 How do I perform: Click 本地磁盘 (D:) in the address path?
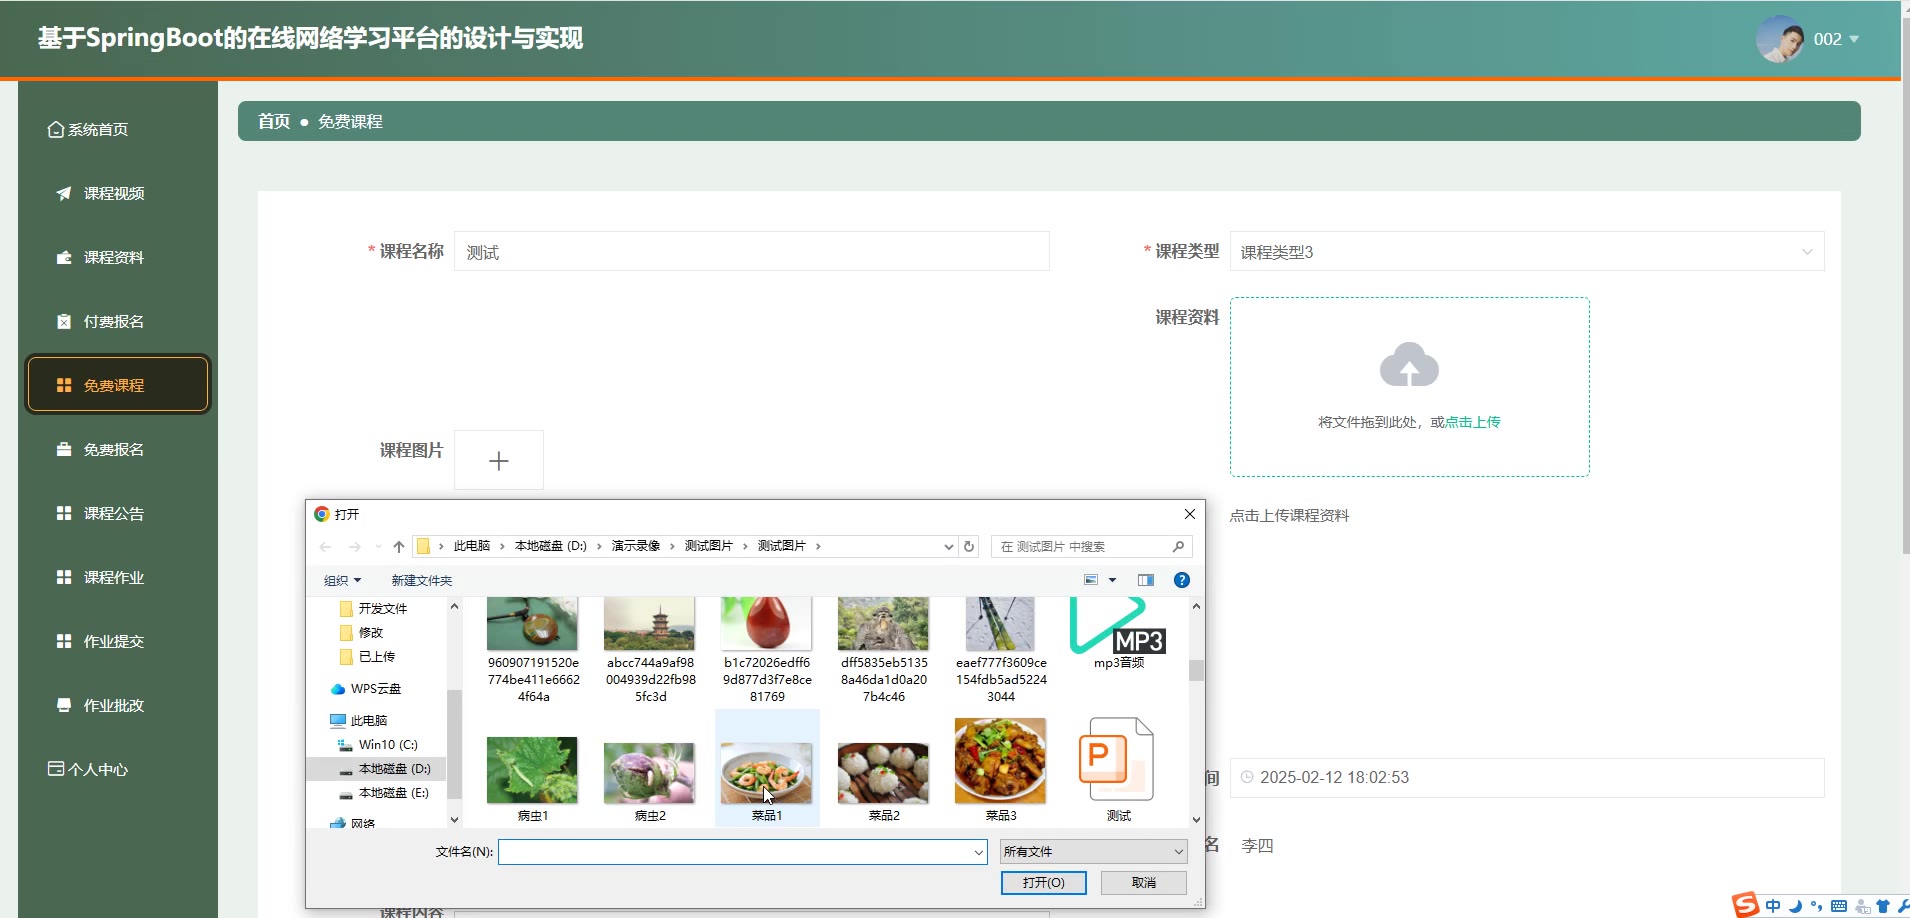click(551, 546)
